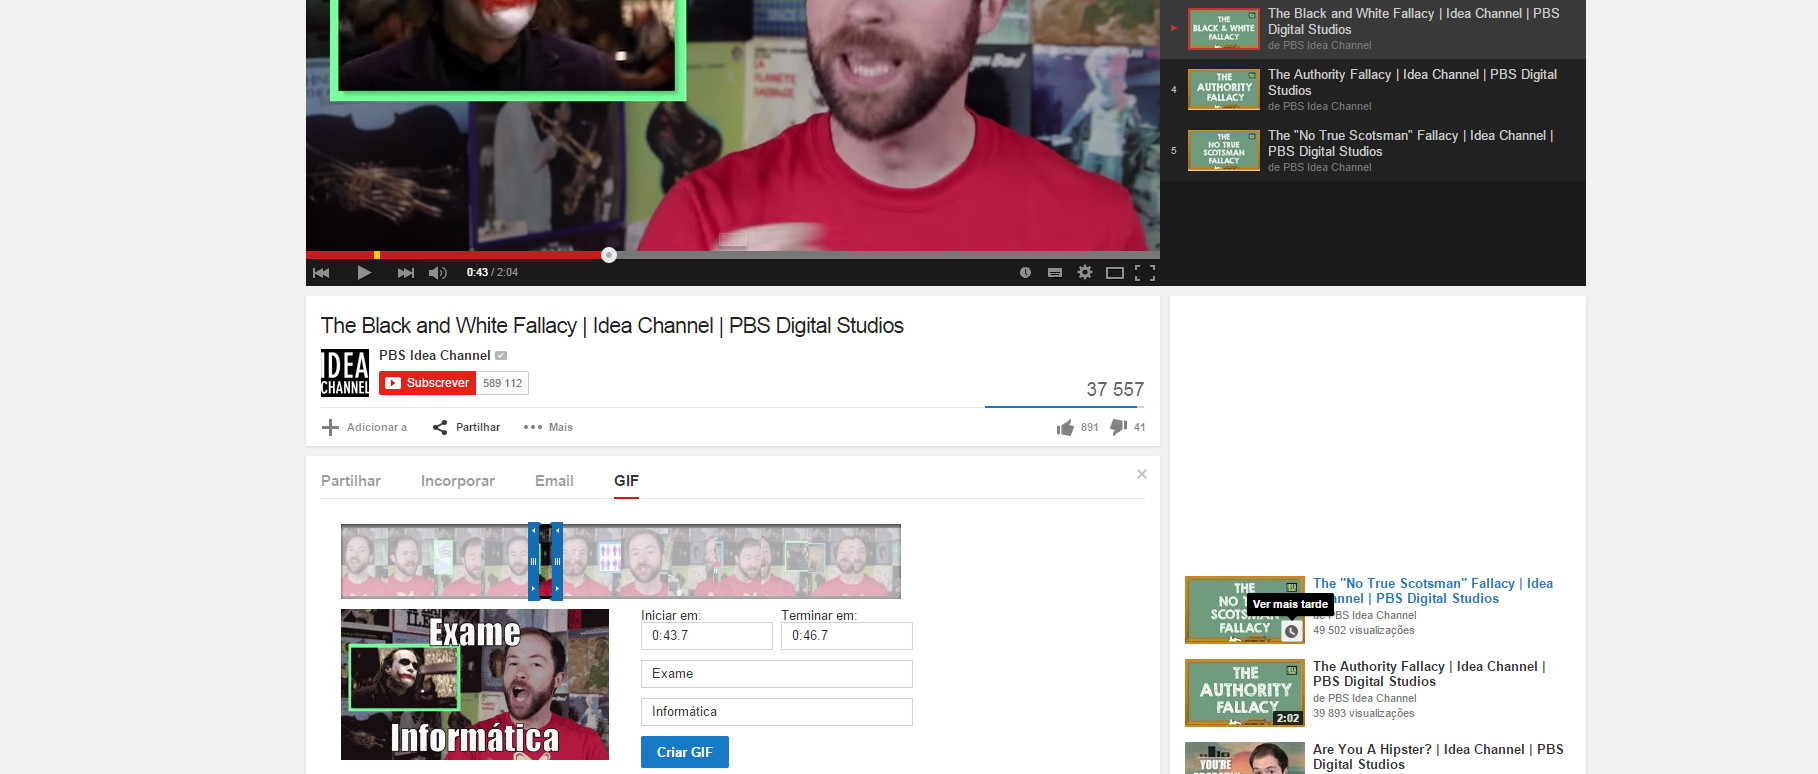1818x774 pixels.
Task: Click Are You A Hipster thumbnail
Action: tap(1245, 758)
